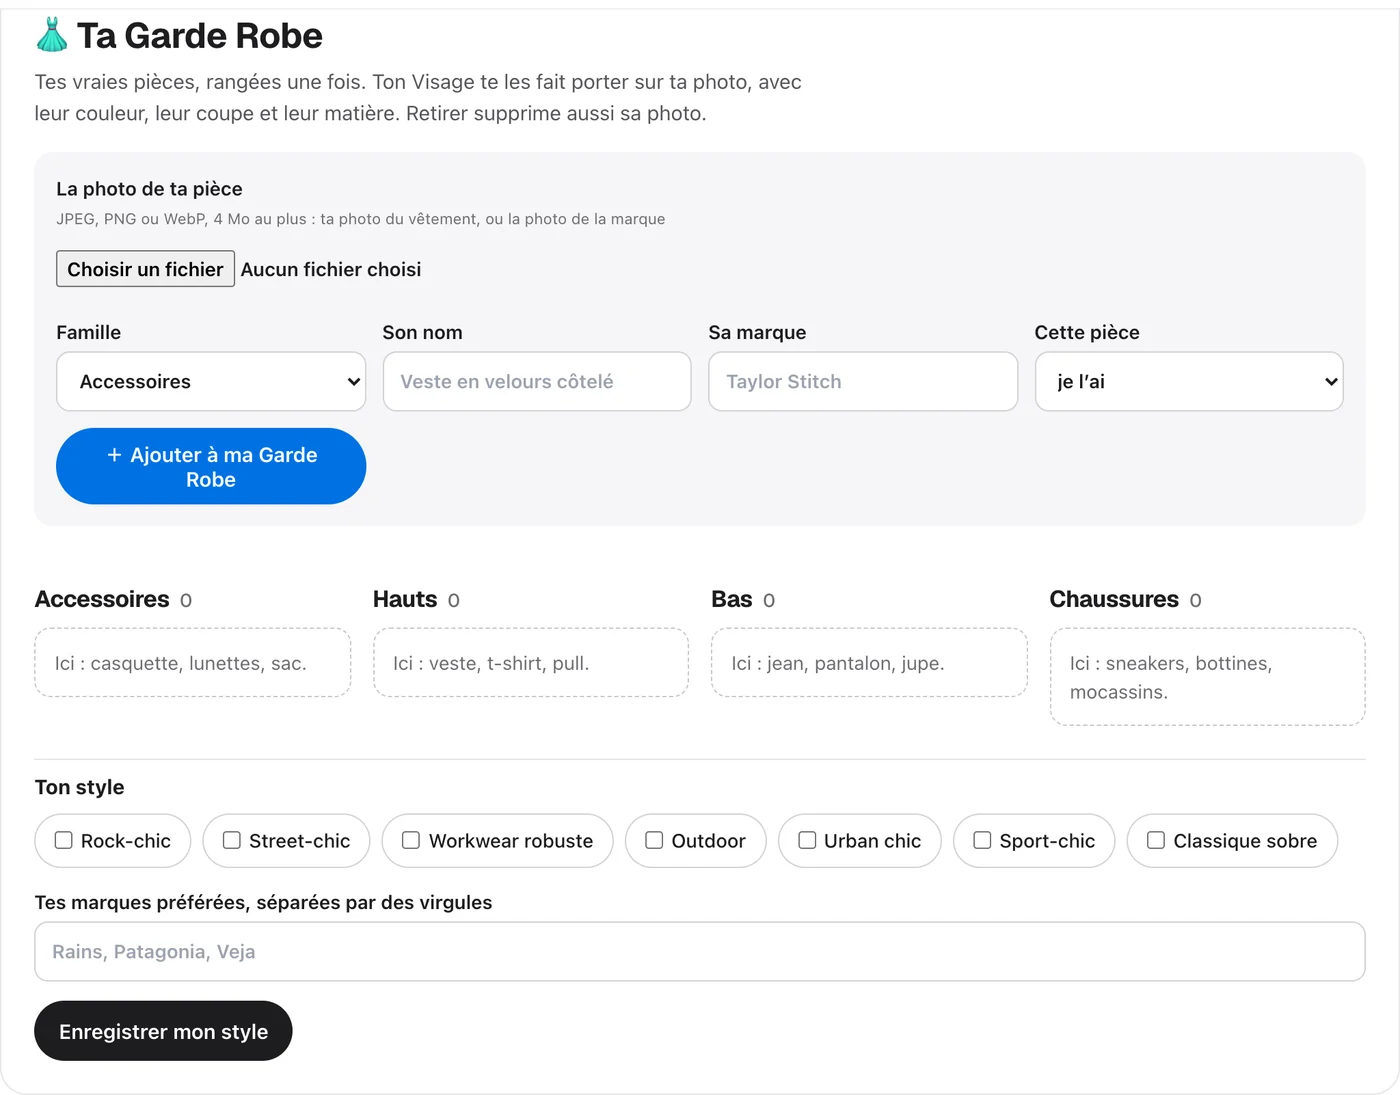Expand the Cette pièce dropdown
1400x1095 pixels.
click(1189, 381)
